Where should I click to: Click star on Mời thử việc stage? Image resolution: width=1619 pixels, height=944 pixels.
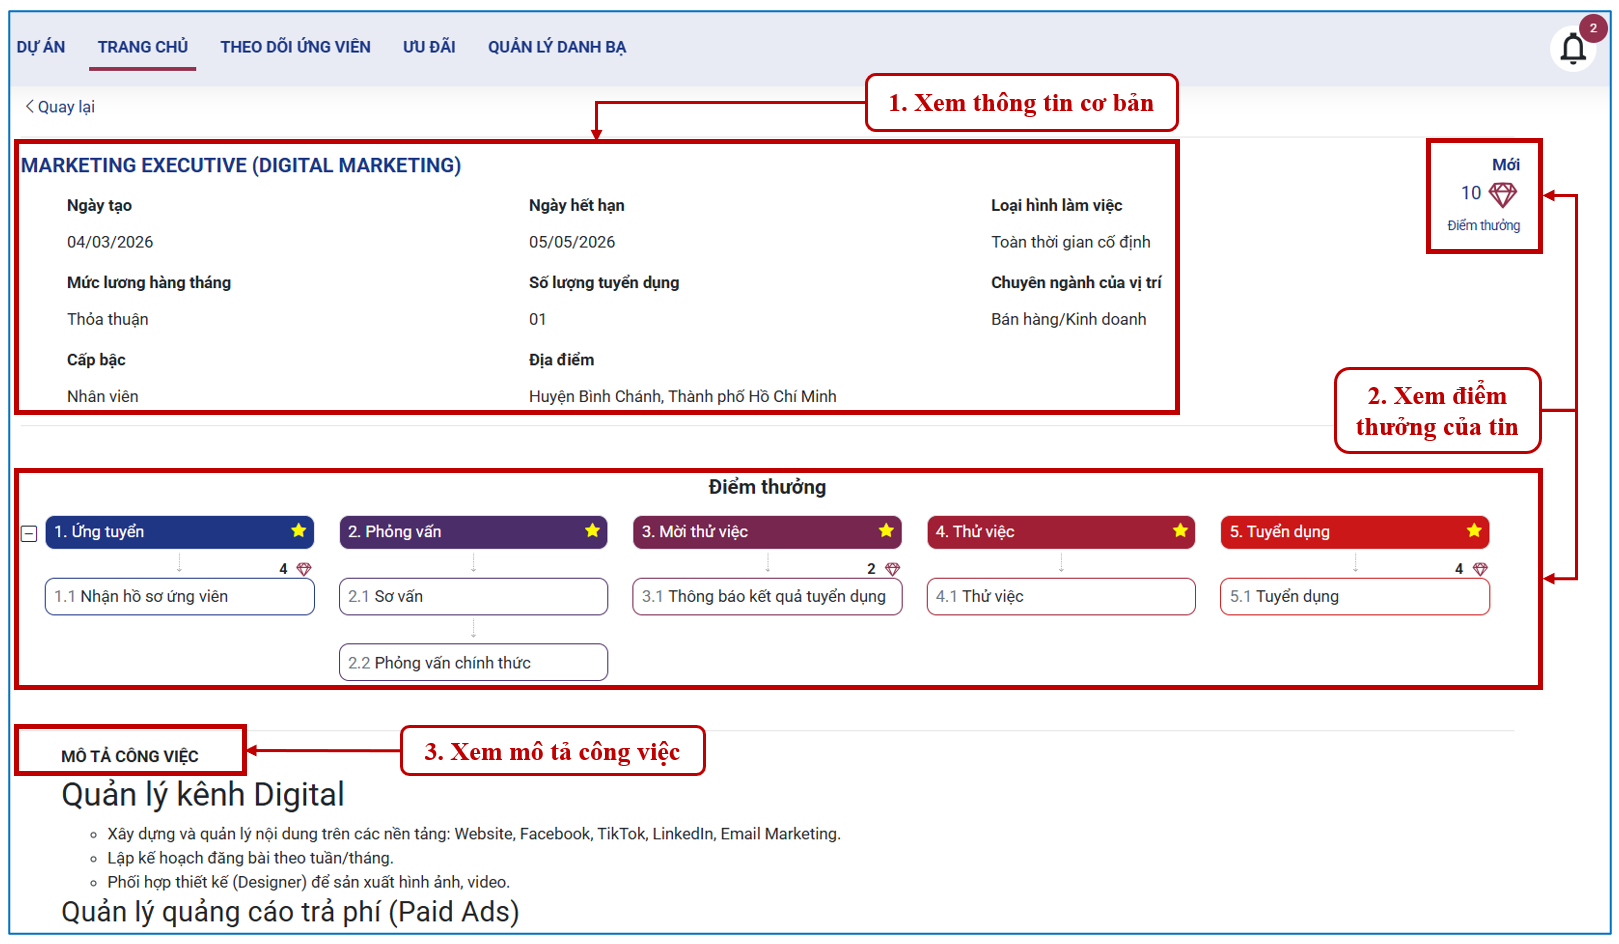coord(886,531)
